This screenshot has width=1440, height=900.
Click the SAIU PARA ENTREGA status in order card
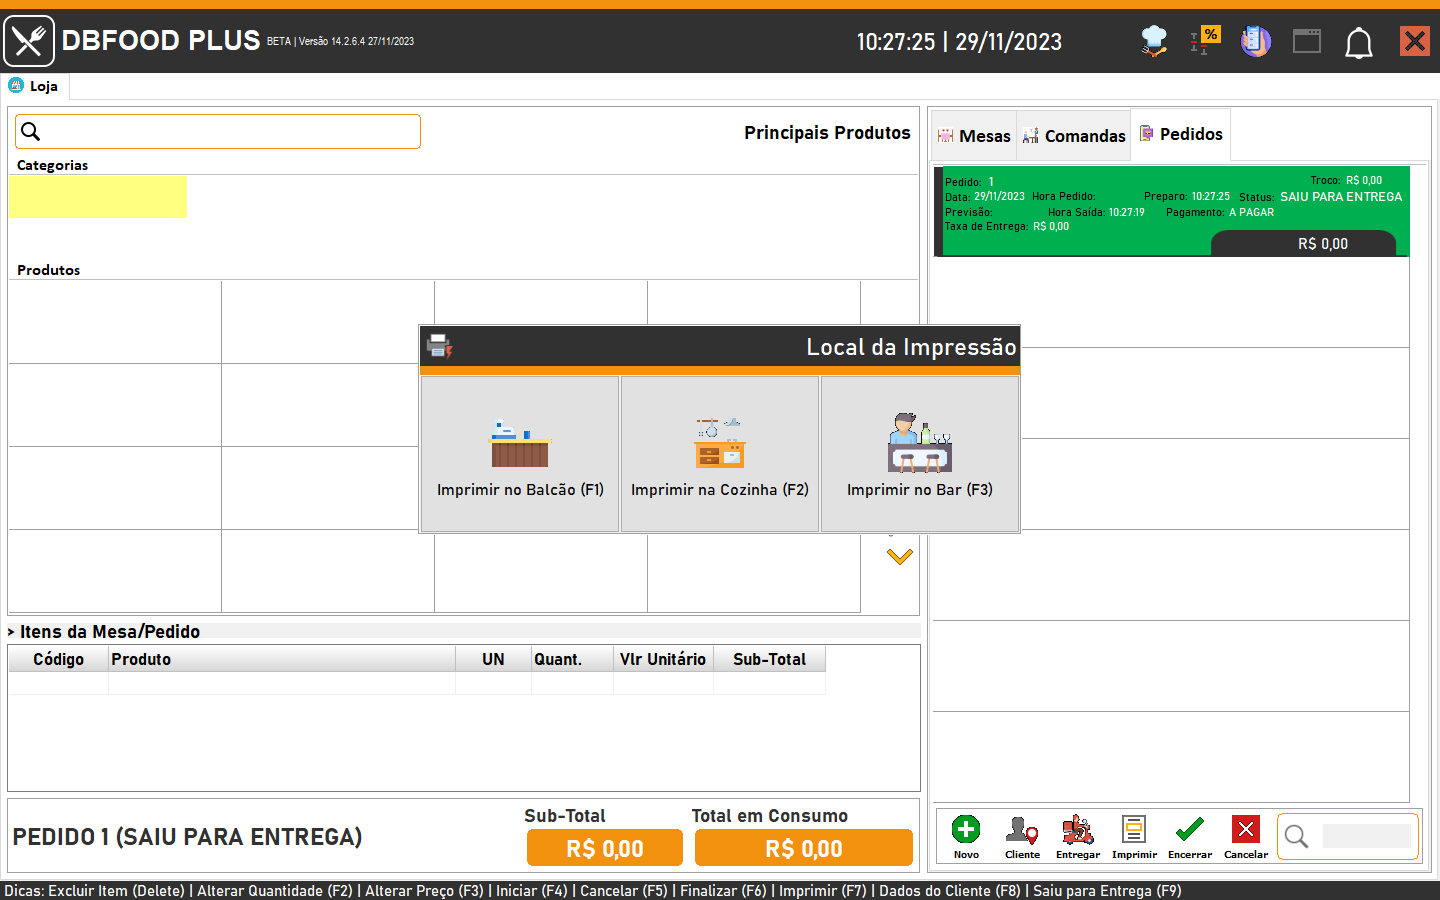tap(1341, 197)
